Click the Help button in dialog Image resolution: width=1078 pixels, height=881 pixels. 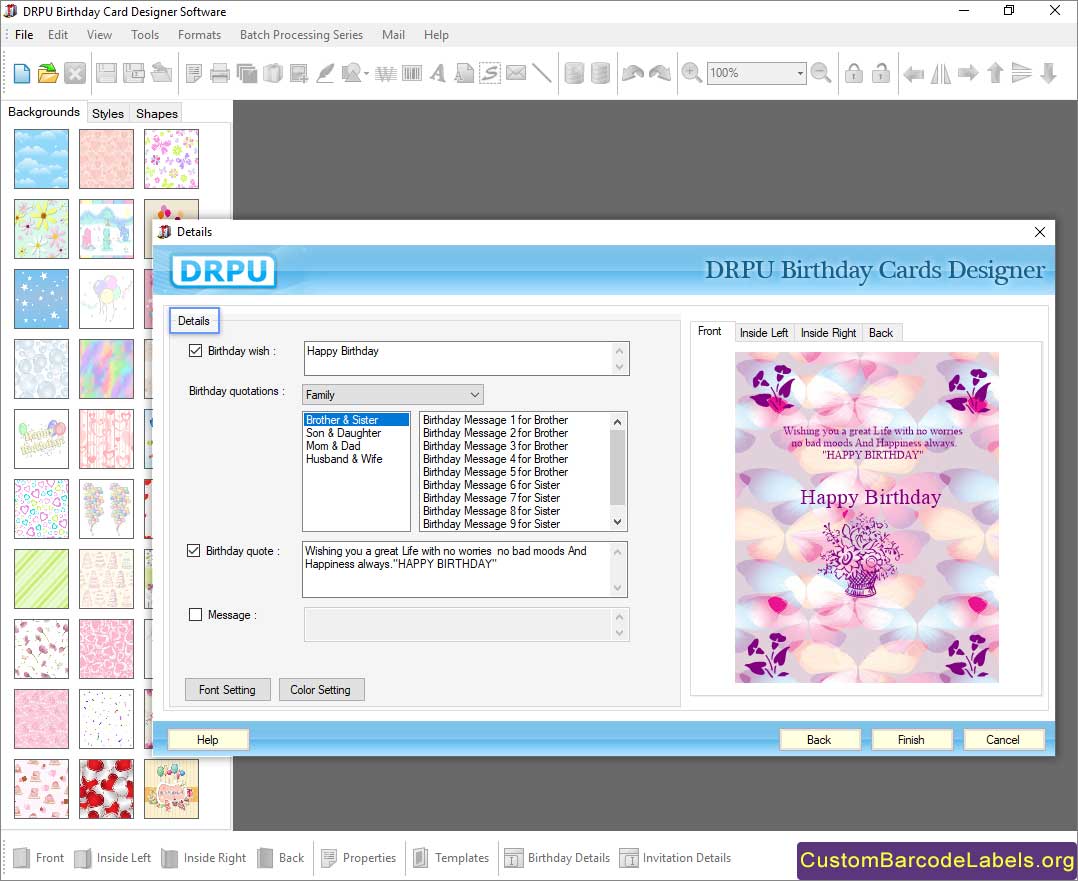click(208, 740)
